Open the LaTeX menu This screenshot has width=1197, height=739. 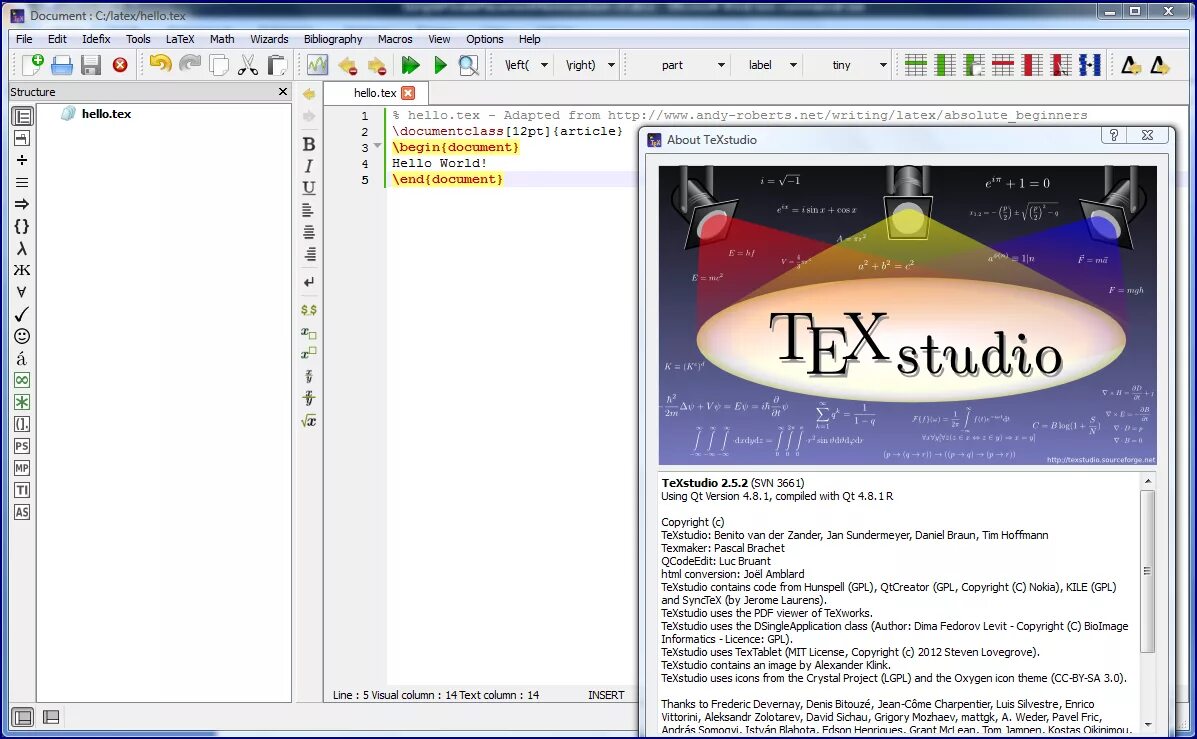pyautogui.click(x=180, y=39)
